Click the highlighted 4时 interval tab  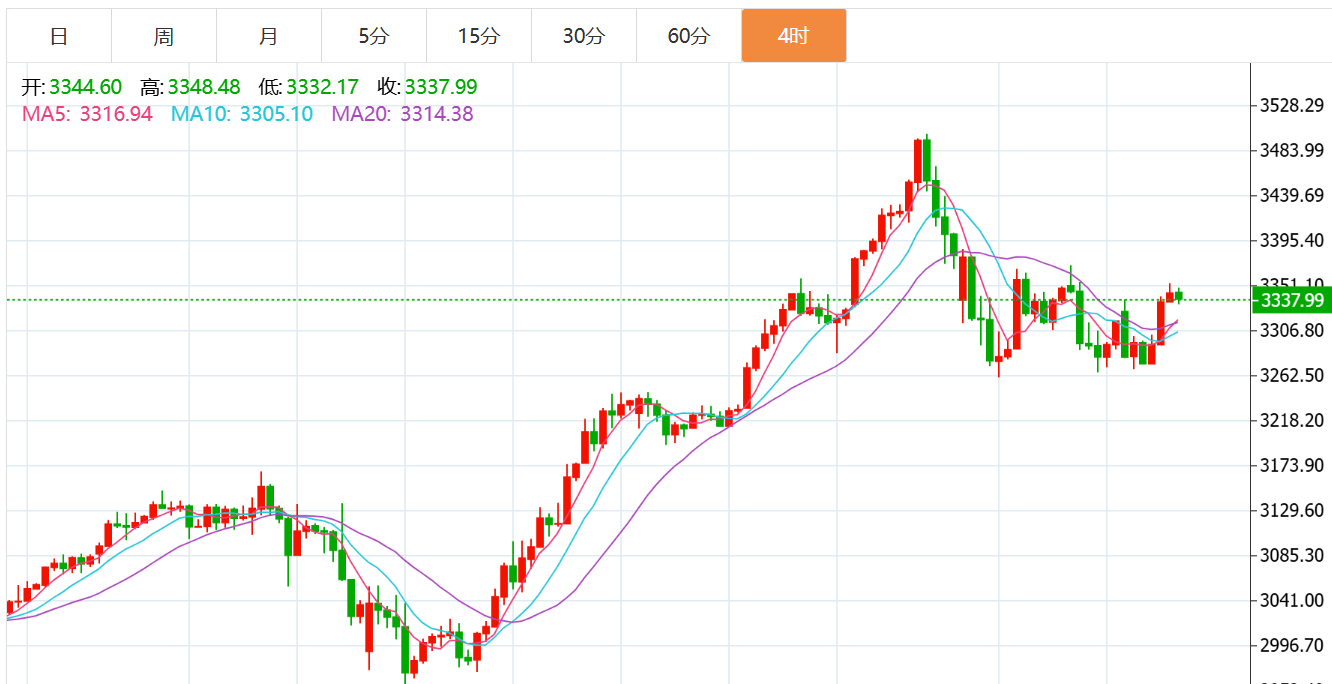point(793,36)
